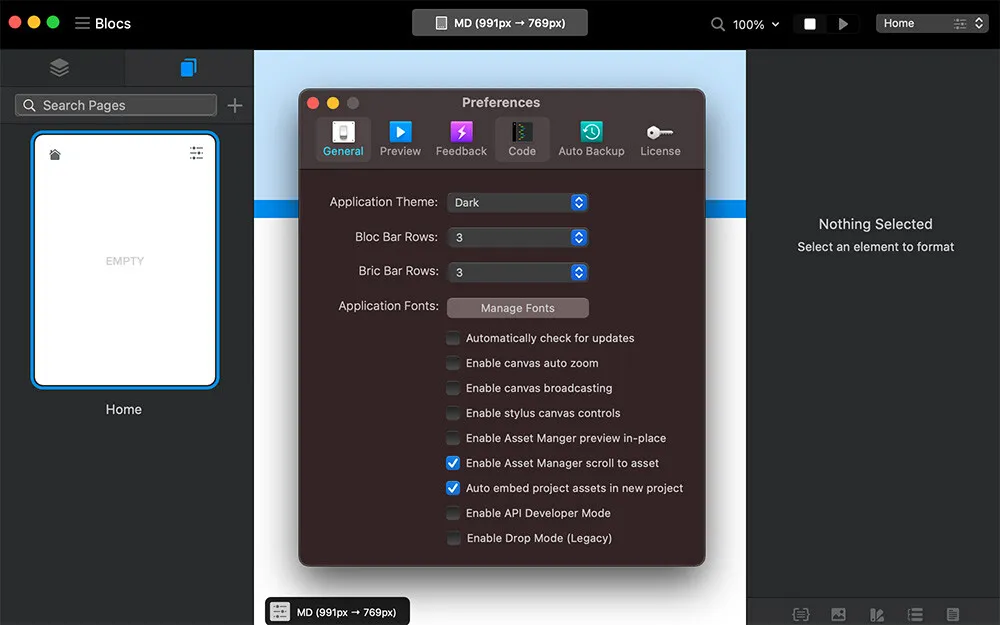Open the Preview preferences tab
This screenshot has height=625, width=1000.
pos(400,139)
